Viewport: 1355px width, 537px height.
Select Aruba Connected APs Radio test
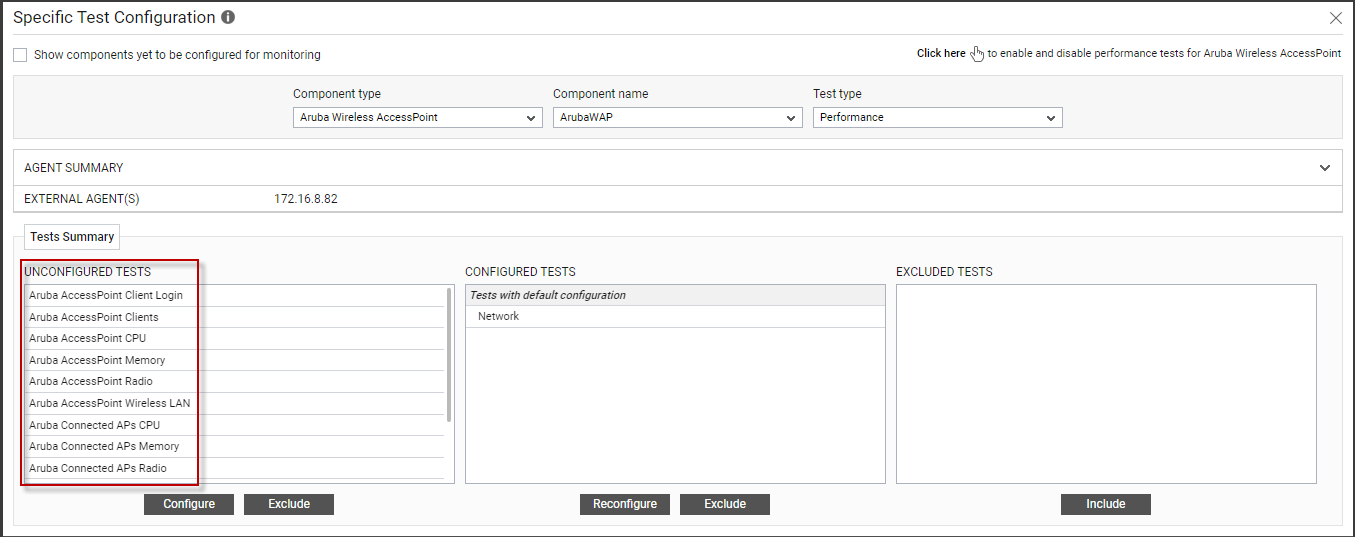(x=235, y=468)
